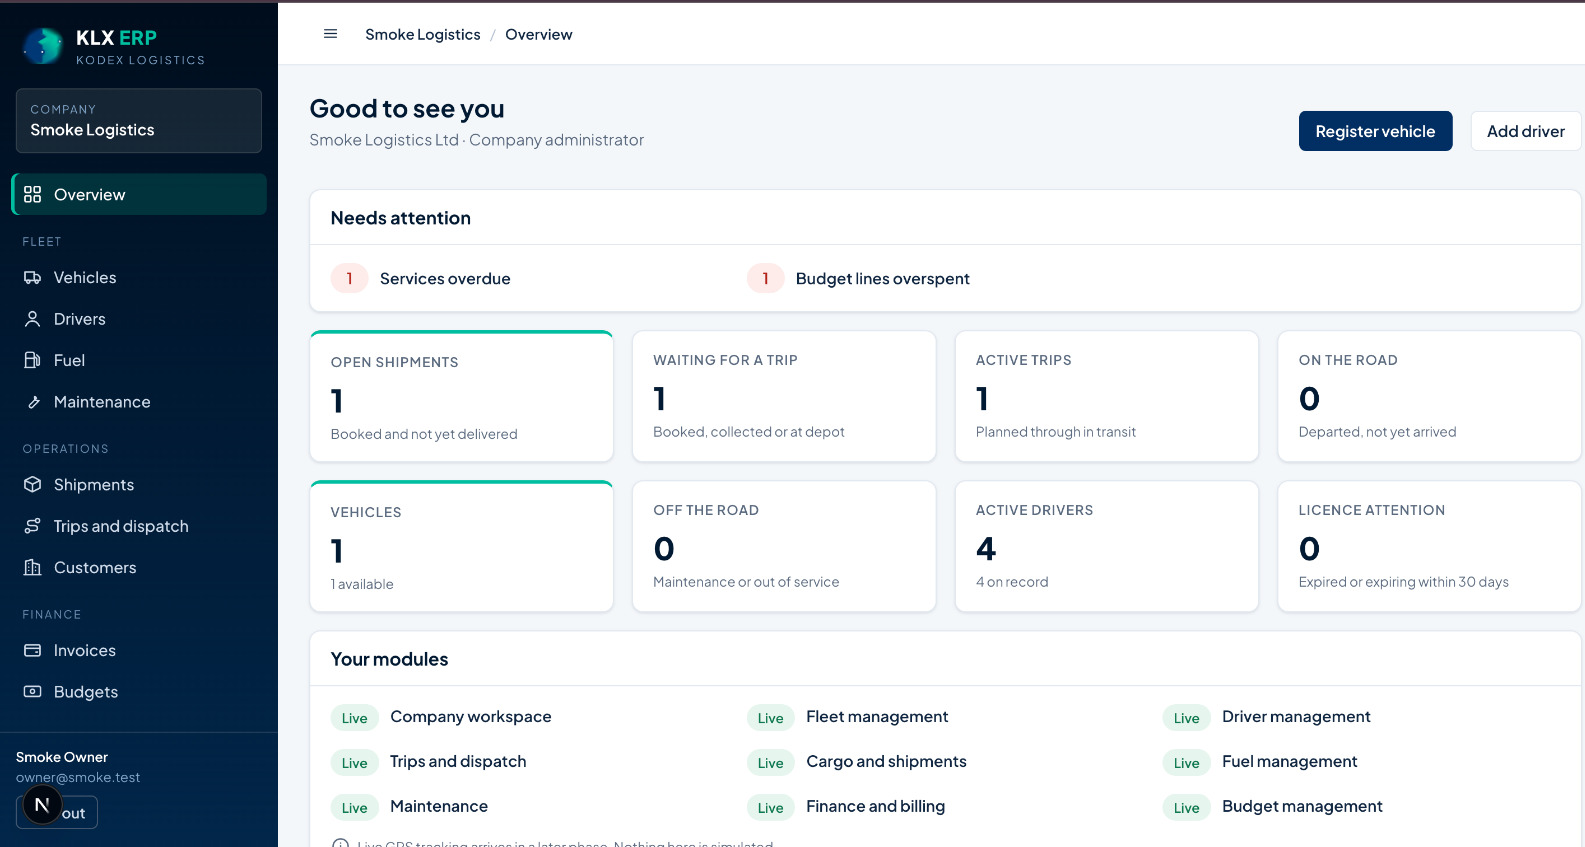Click the Driver management module entry
Image resolution: width=1585 pixels, height=847 pixels.
click(x=1267, y=717)
